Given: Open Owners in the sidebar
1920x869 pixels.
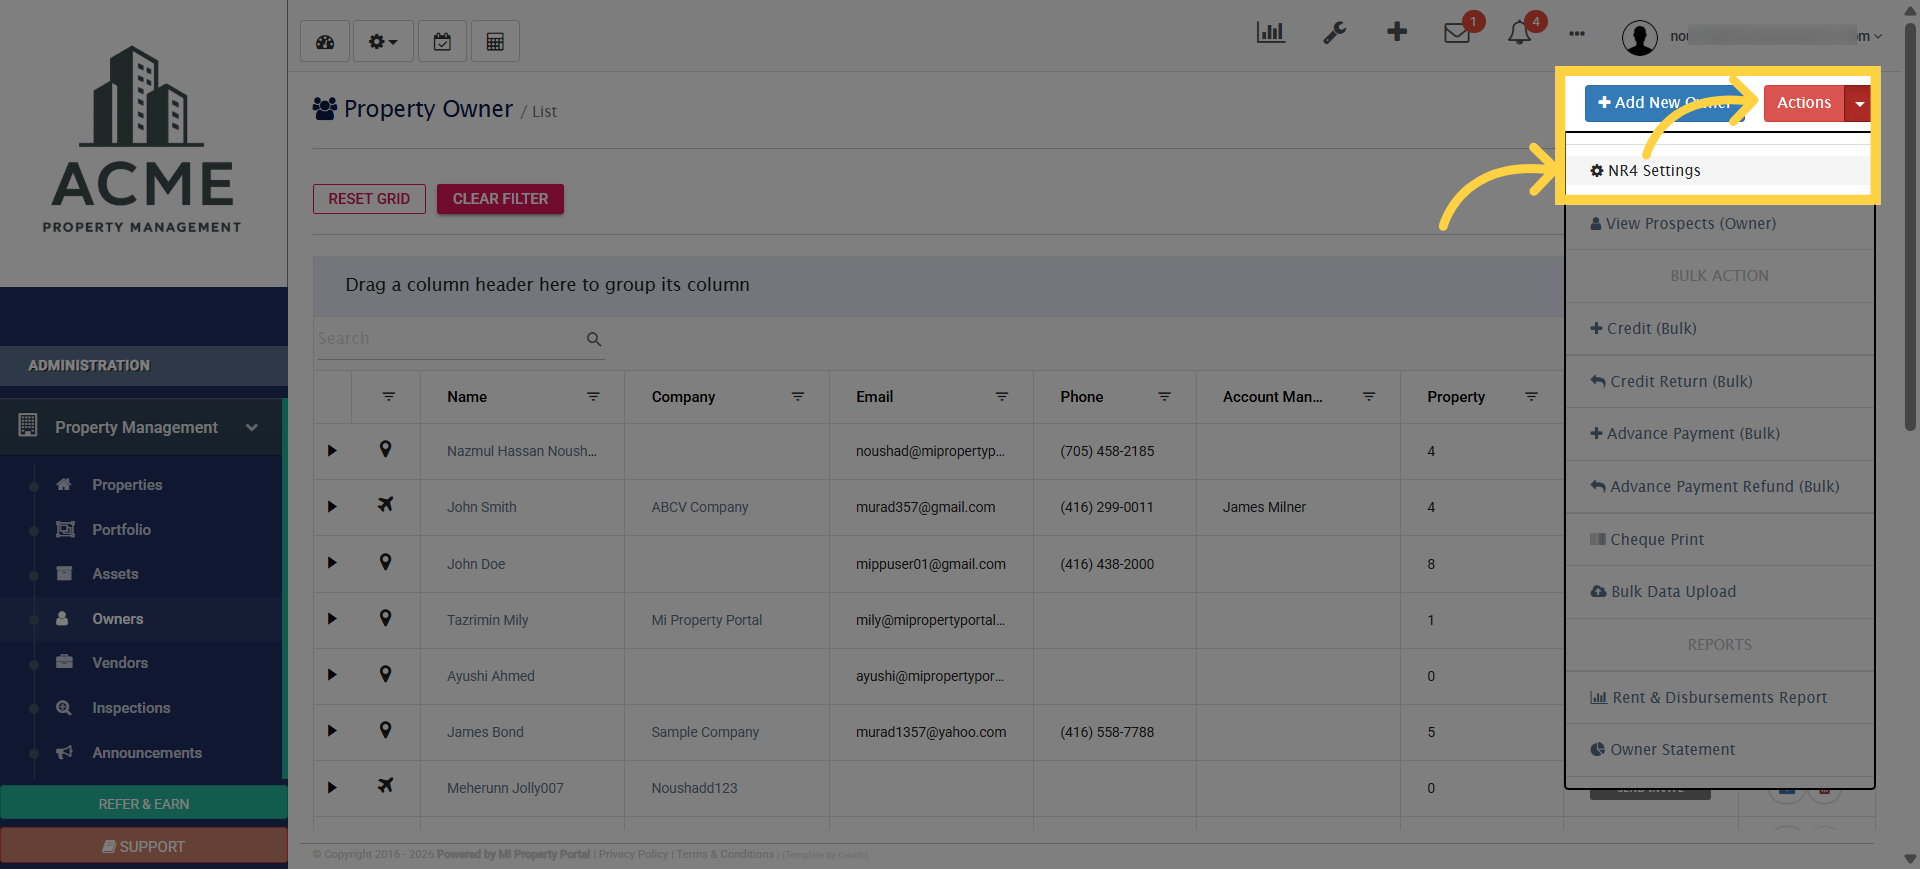Looking at the screenshot, I should [118, 619].
